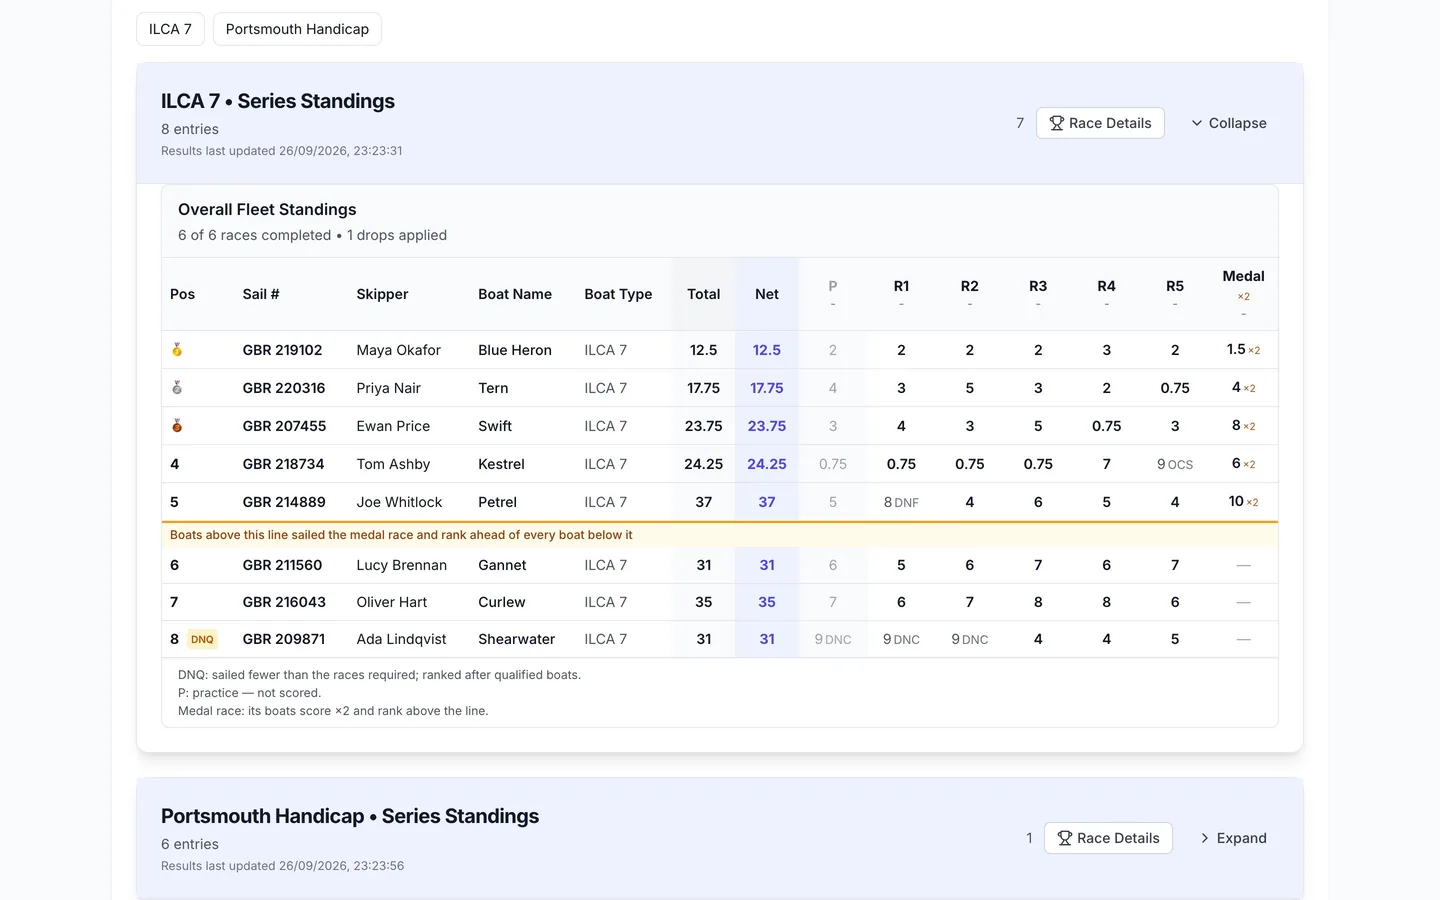
Task: Click the silver medal icon for Priya Nair
Action: click(177, 388)
